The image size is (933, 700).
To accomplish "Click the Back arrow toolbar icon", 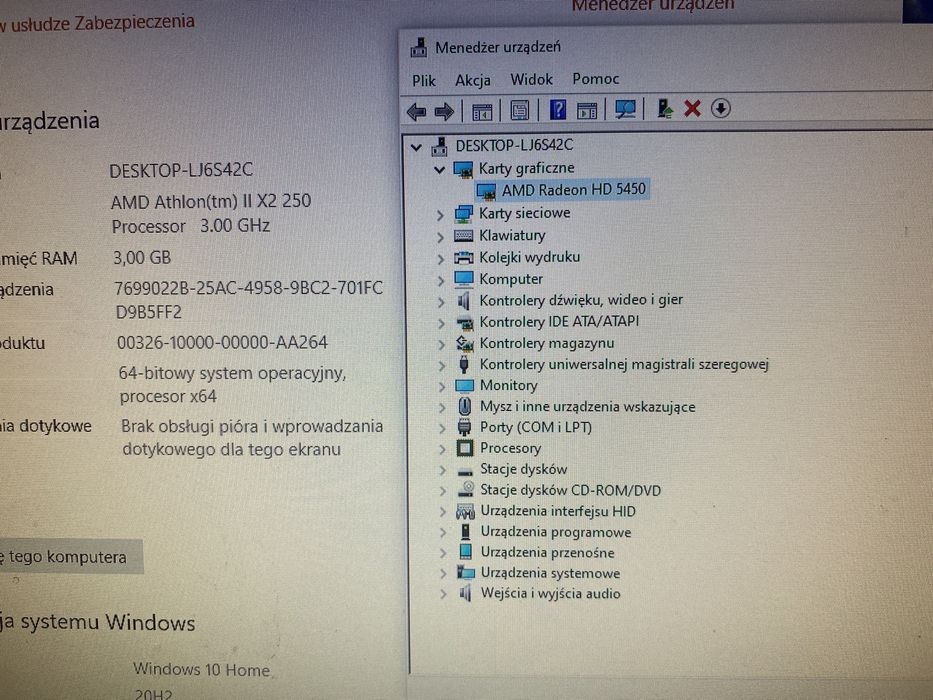I will 416,111.
